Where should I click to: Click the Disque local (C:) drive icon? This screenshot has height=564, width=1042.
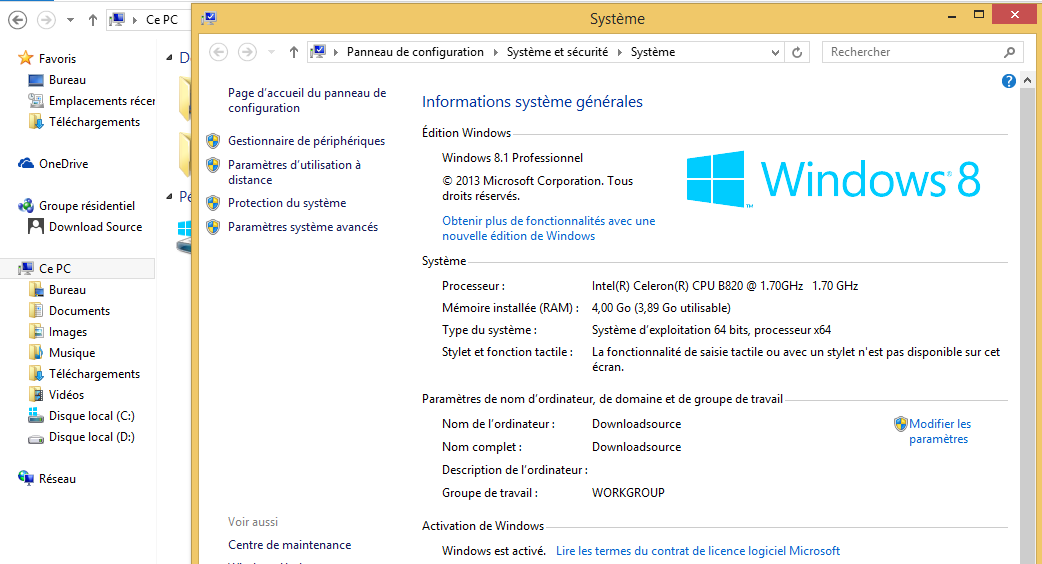[x=36, y=416]
